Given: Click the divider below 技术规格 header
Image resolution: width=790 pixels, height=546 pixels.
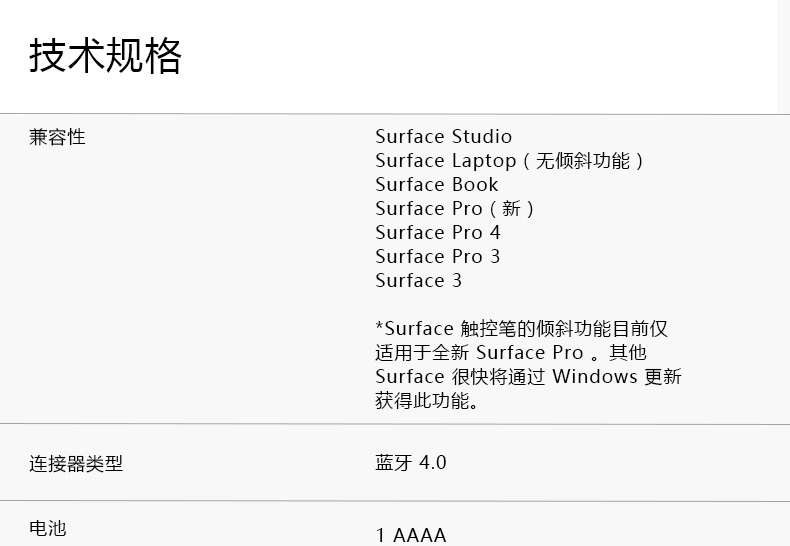Looking at the screenshot, I should (x=395, y=113).
